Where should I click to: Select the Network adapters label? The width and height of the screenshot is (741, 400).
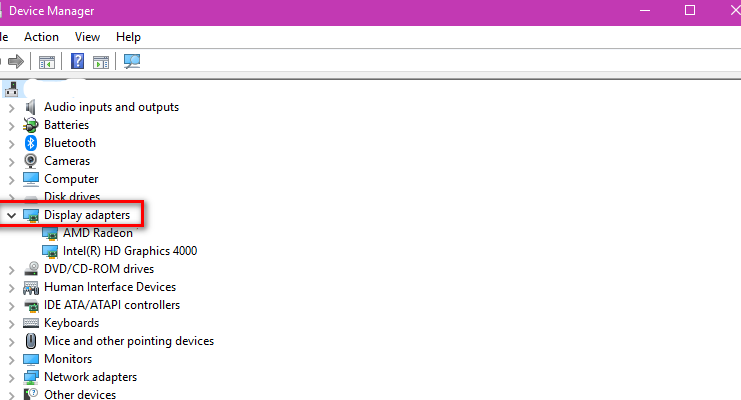(x=91, y=377)
